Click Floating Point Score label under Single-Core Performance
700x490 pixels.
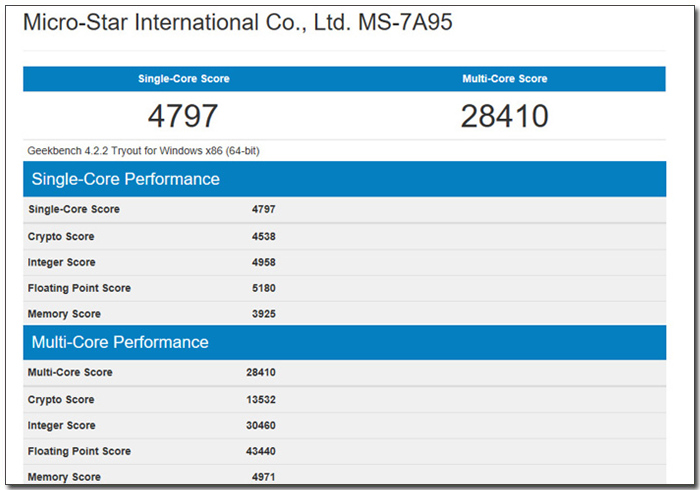pyautogui.click(x=79, y=288)
